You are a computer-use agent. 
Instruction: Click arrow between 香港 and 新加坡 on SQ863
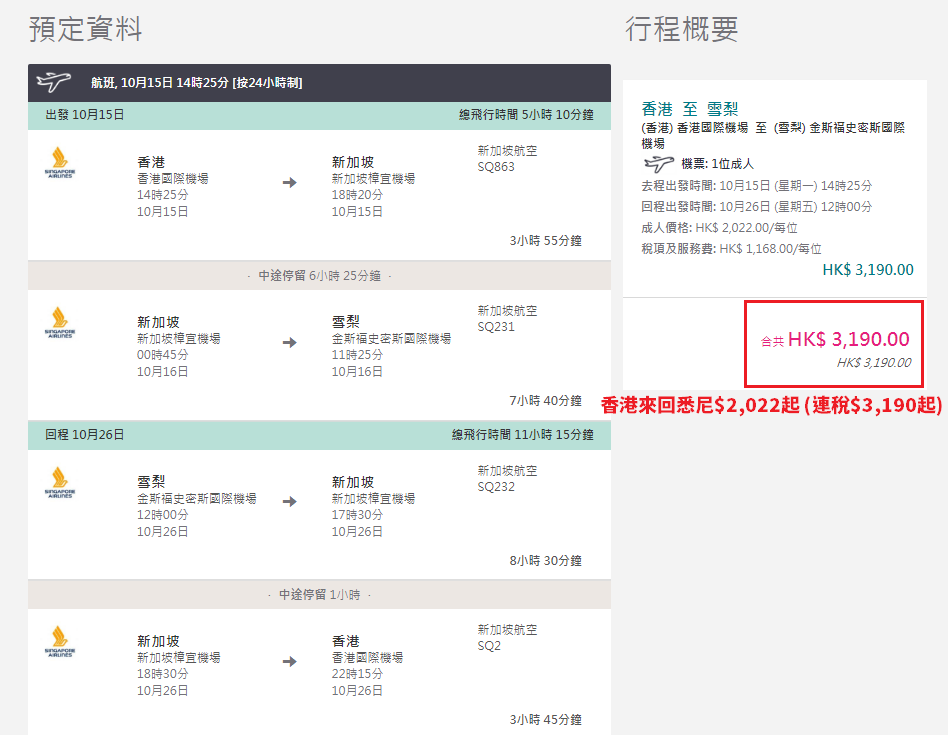(x=290, y=182)
